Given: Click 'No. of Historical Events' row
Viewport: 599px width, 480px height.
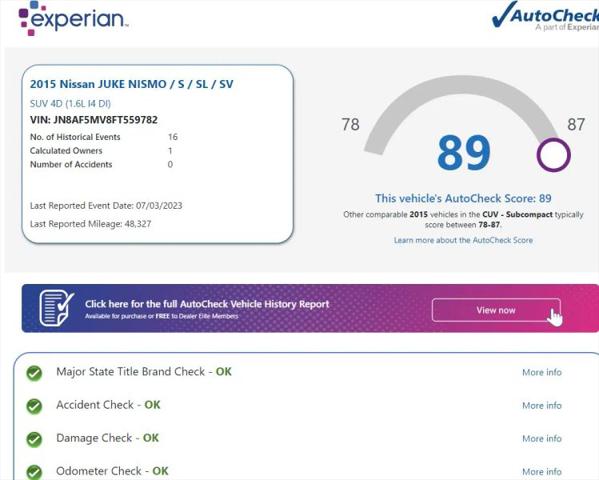Looking at the screenshot, I should click(104, 137).
